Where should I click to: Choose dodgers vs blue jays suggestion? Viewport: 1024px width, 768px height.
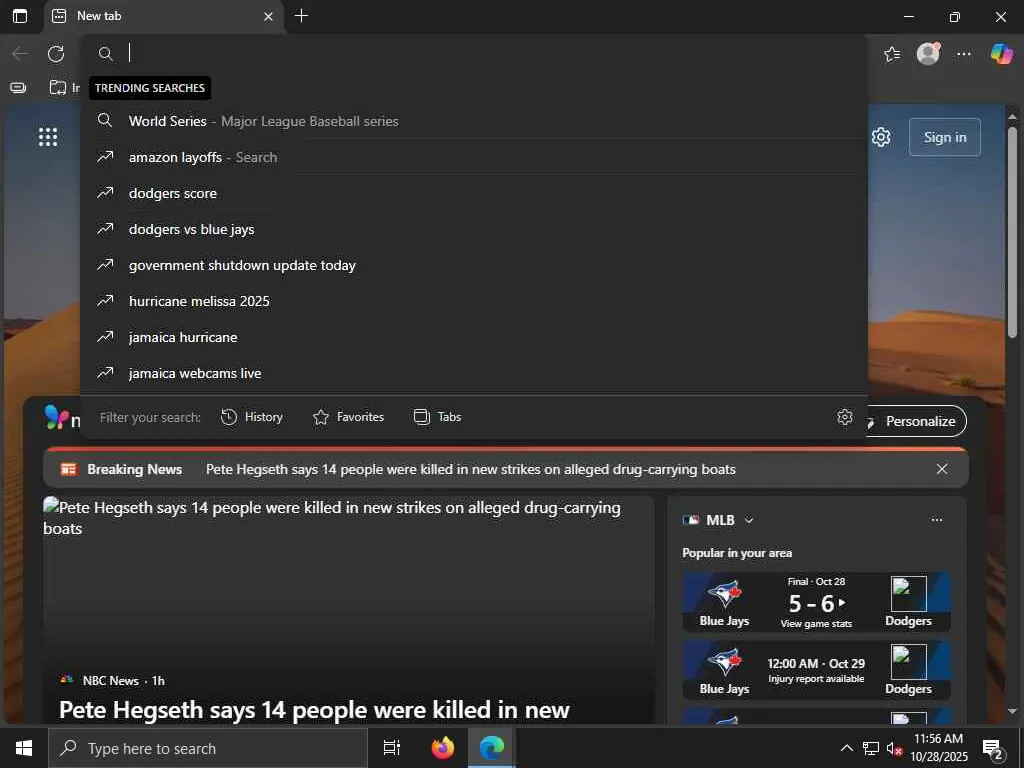(x=474, y=229)
